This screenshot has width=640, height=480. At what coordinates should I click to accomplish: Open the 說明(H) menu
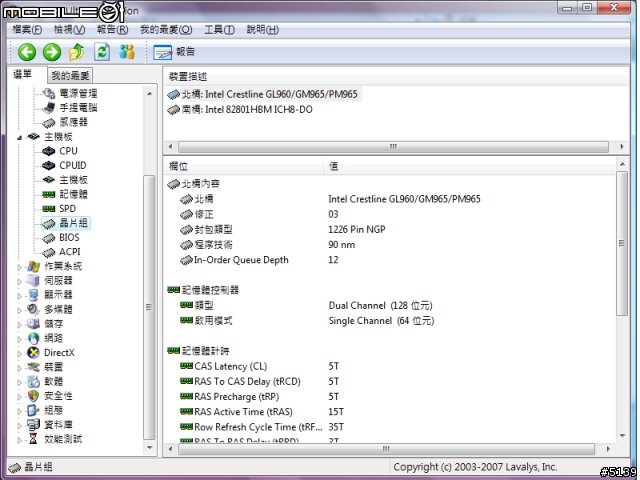[262, 30]
